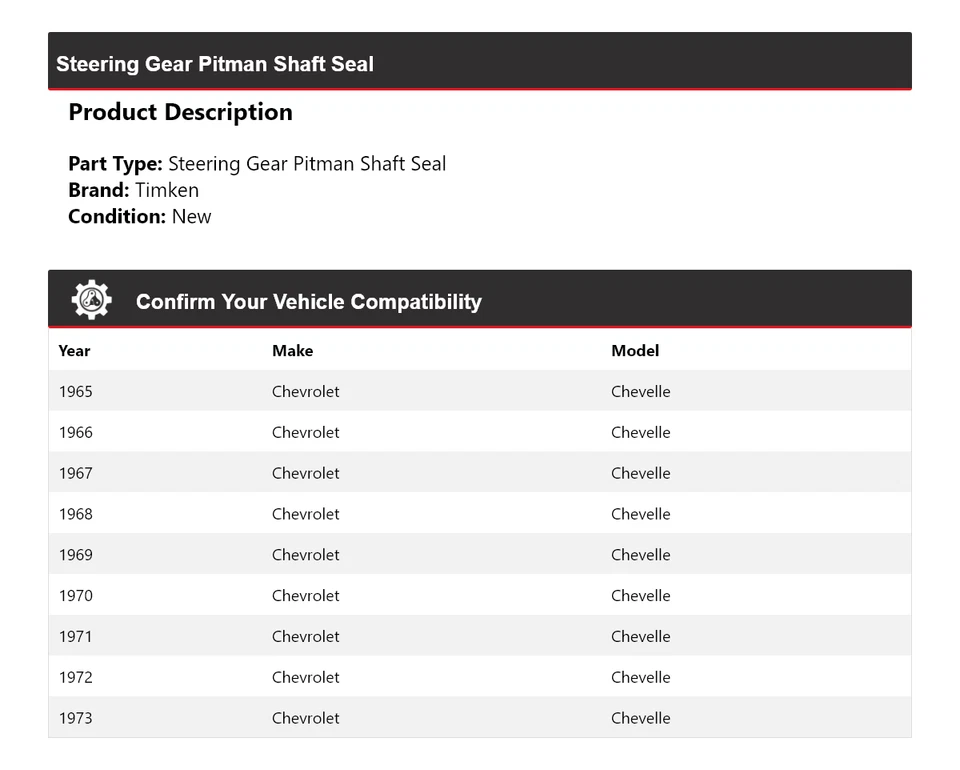Click the 1971 year cell
Screen dimensions: 960x770
pyautogui.click(x=75, y=637)
